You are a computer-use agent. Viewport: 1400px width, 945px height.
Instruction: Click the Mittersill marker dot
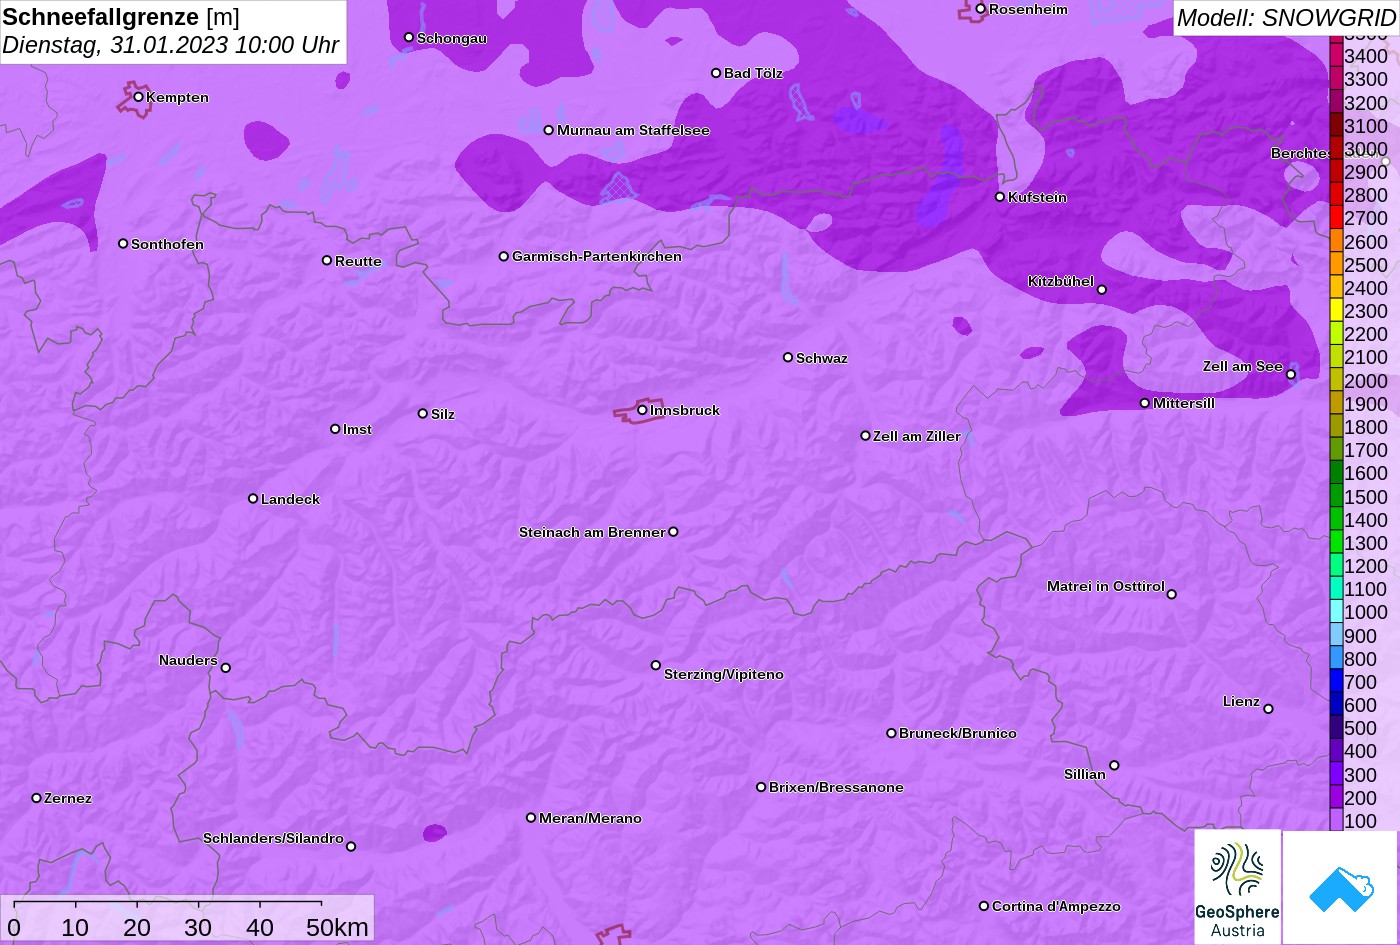(1144, 403)
